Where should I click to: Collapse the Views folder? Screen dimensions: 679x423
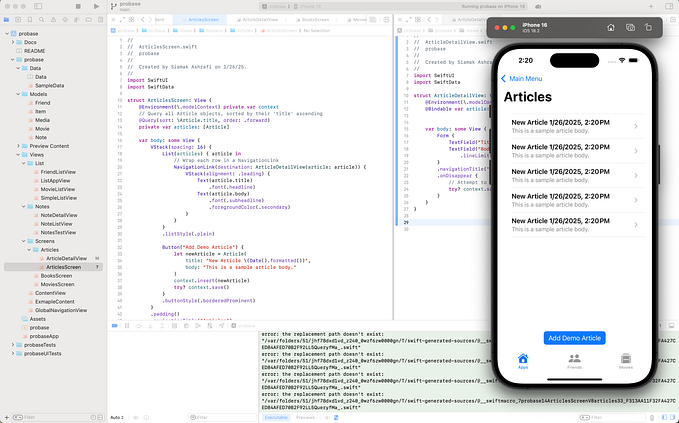pyautogui.click(x=18, y=155)
